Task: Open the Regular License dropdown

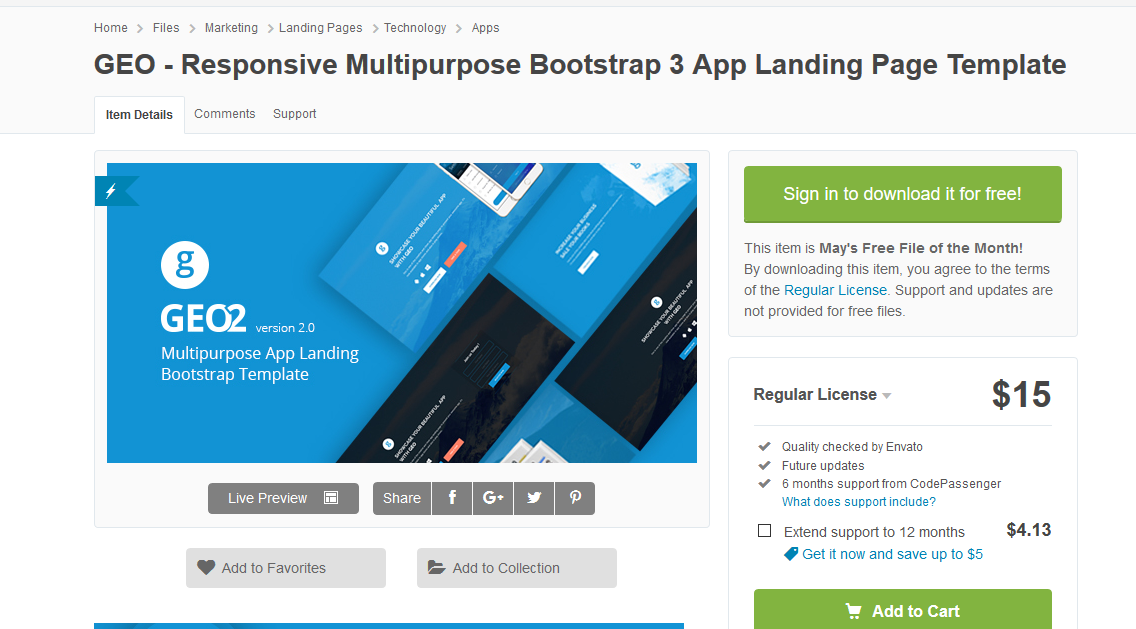Action: (x=822, y=395)
